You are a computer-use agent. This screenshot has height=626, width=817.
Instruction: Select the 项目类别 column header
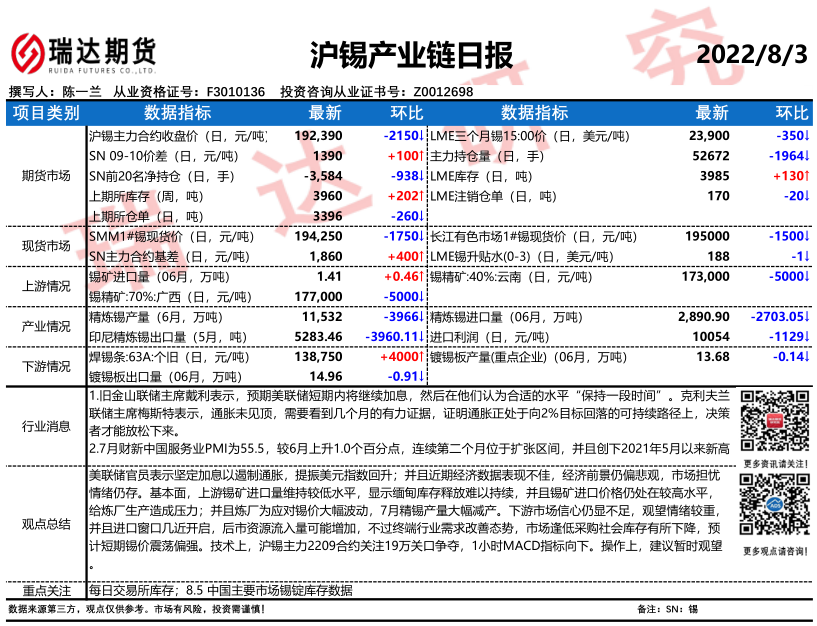pyautogui.click(x=46, y=113)
